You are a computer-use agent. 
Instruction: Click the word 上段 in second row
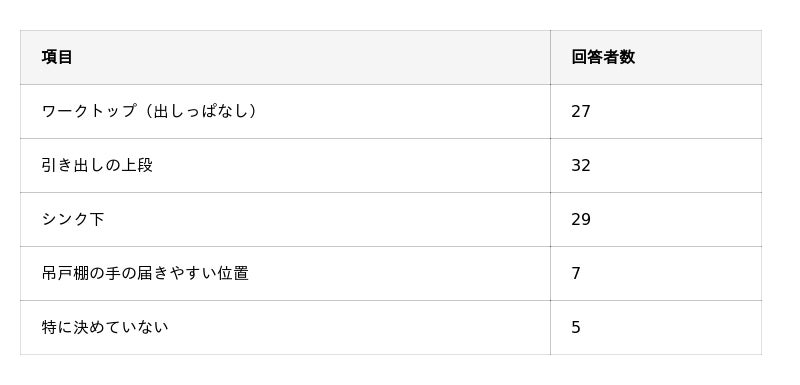tap(137, 166)
